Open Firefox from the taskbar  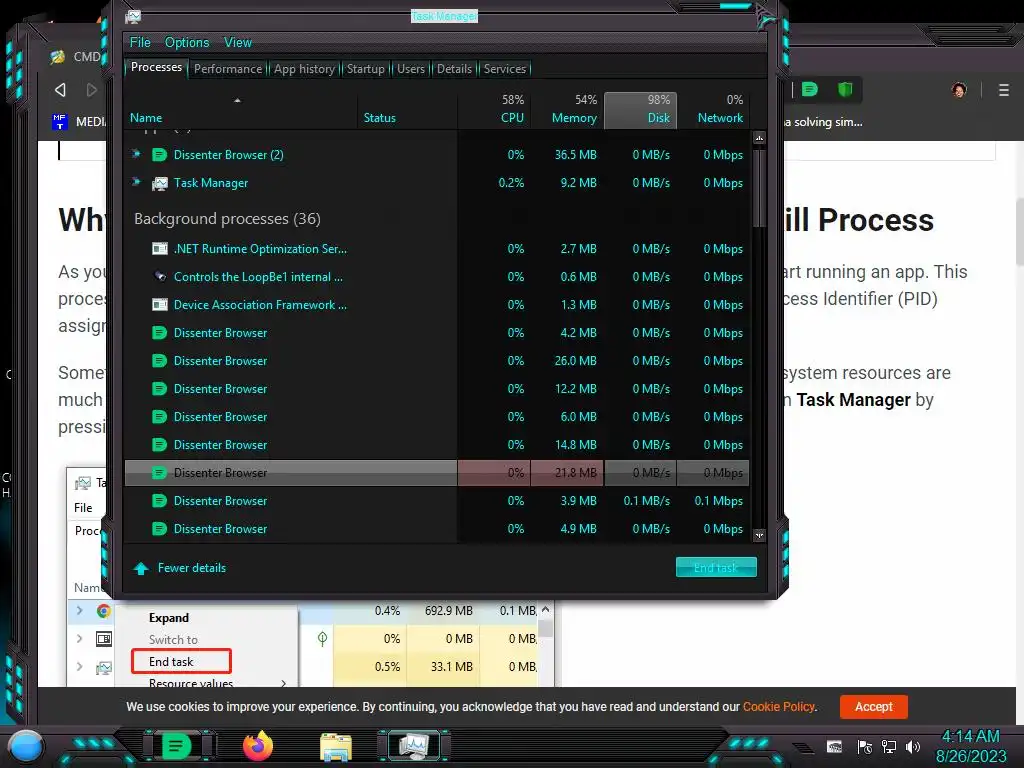pos(258,746)
